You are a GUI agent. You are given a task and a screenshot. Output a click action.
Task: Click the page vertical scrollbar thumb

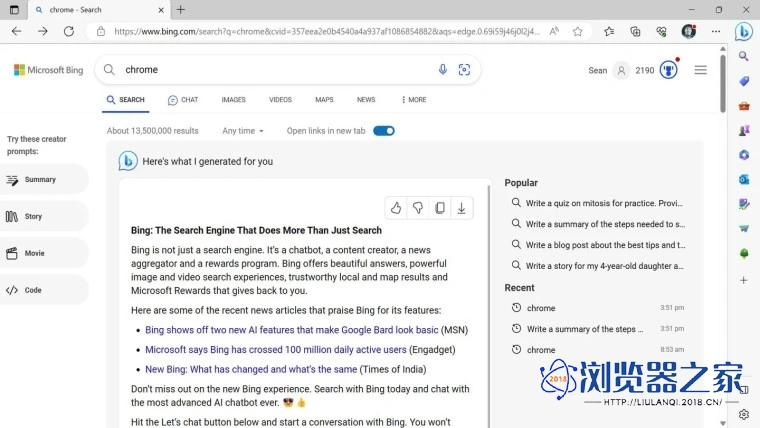point(723,83)
